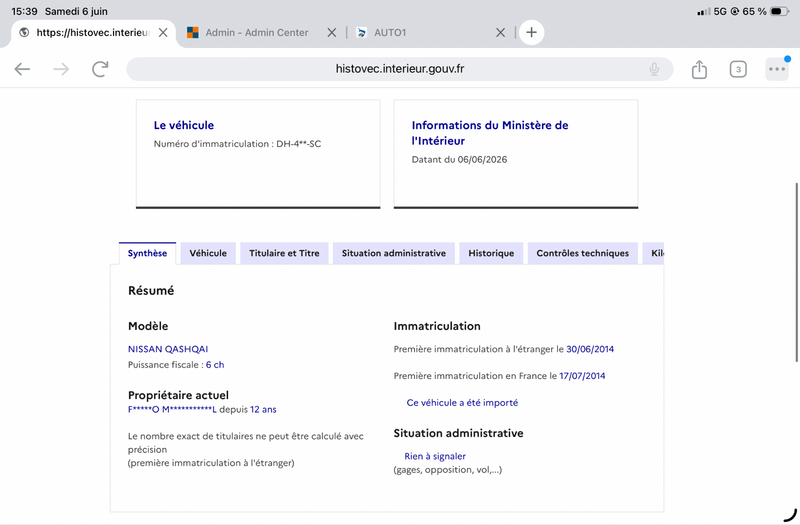The width and height of the screenshot is (800, 525).
Task: Click the browser forward arrow
Action: point(61,69)
